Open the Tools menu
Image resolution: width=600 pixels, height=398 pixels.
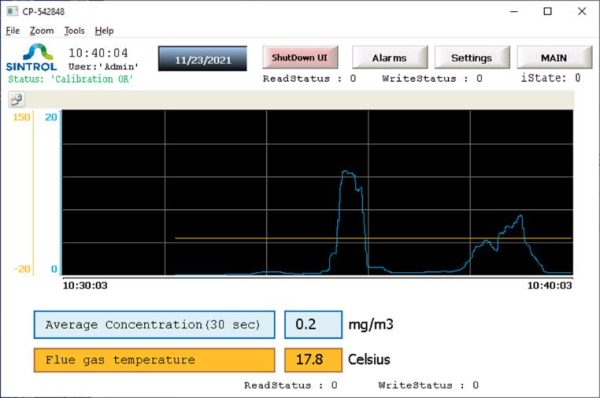[74, 31]
